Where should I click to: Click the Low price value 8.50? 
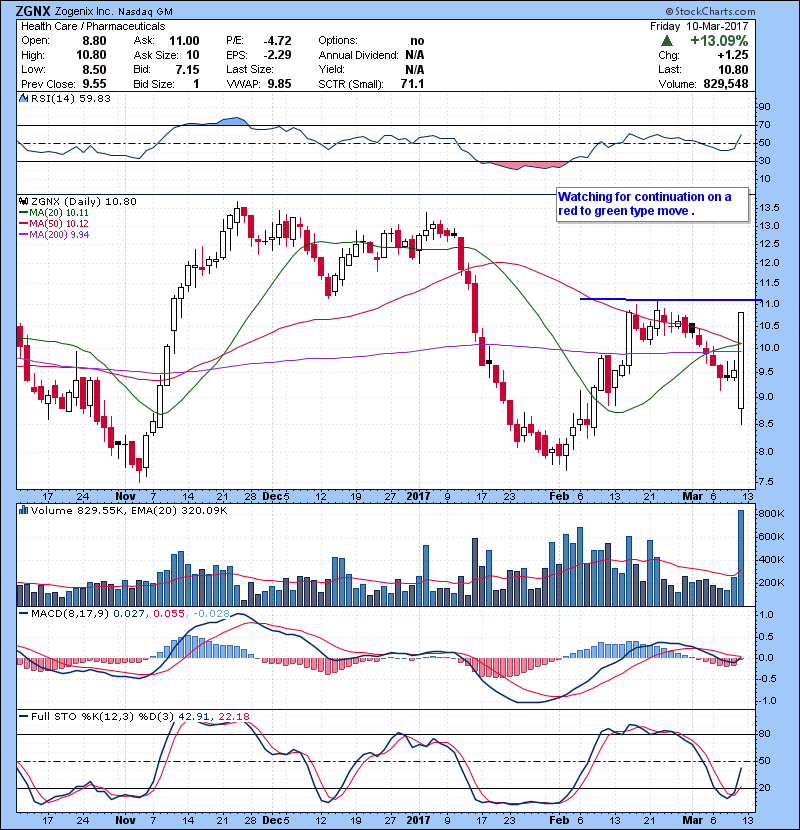coord(94,70)
